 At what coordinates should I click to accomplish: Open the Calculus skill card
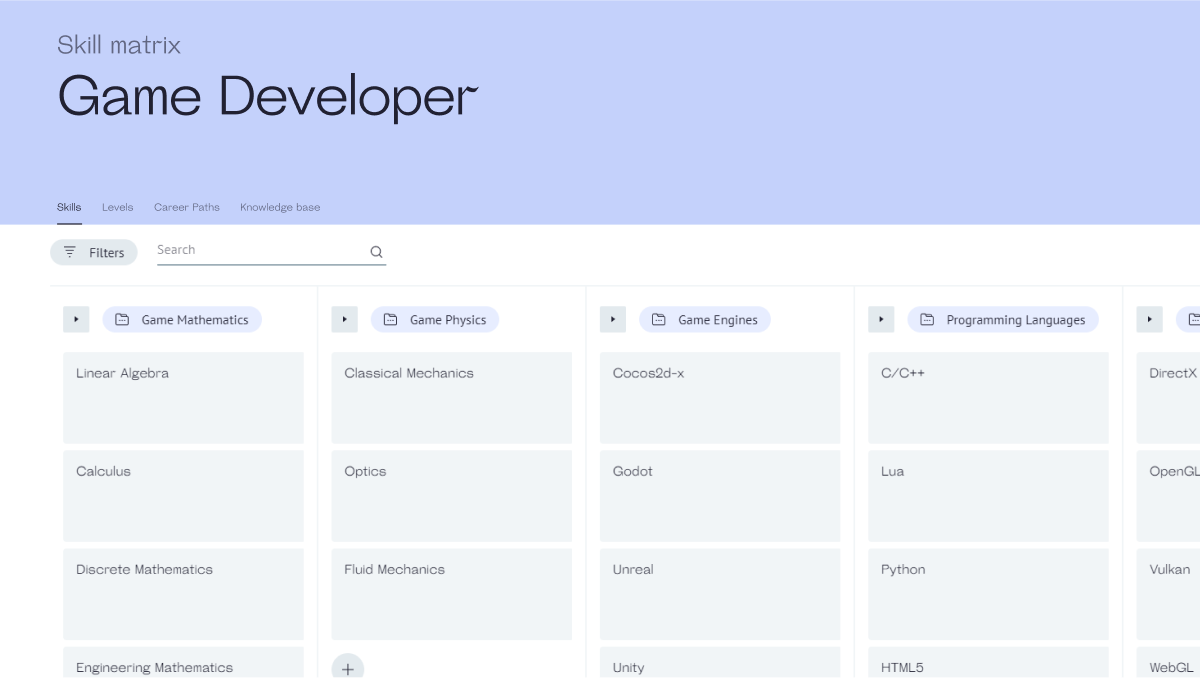[x=183, y=496]
